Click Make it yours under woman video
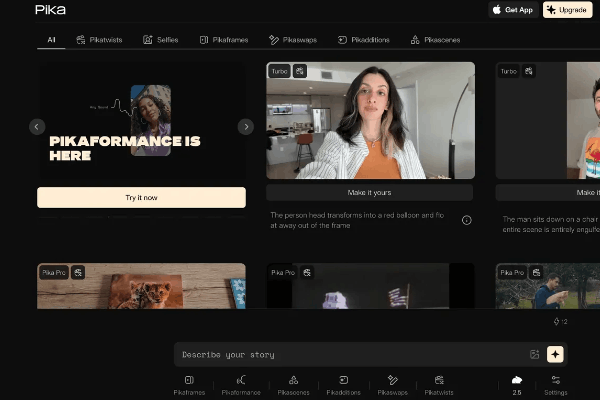Viewport: 600px width, 400px height. (x=370, y=193)
